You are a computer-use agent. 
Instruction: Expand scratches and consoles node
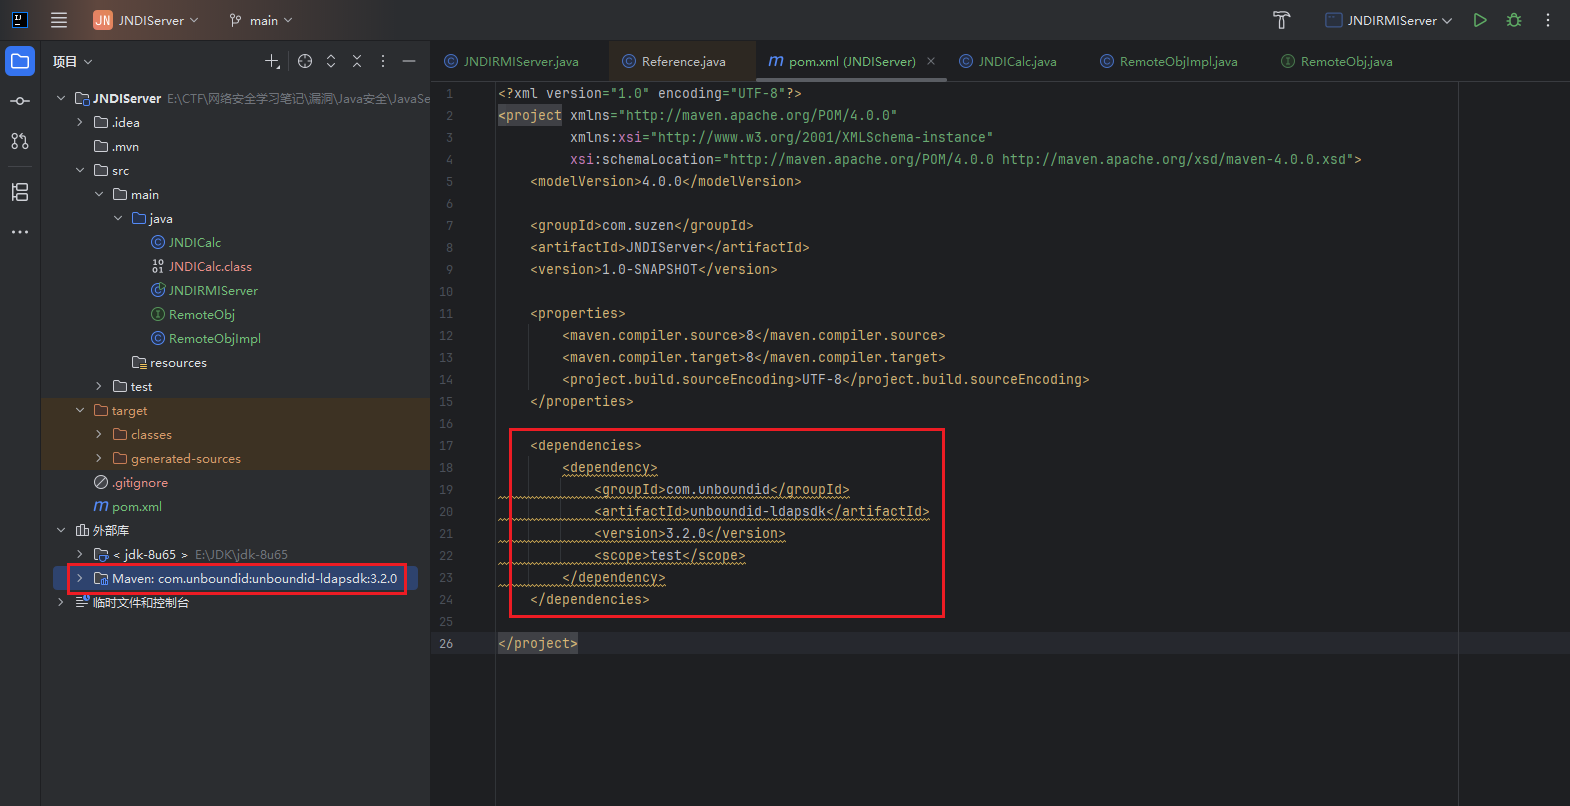click(61, 602)
